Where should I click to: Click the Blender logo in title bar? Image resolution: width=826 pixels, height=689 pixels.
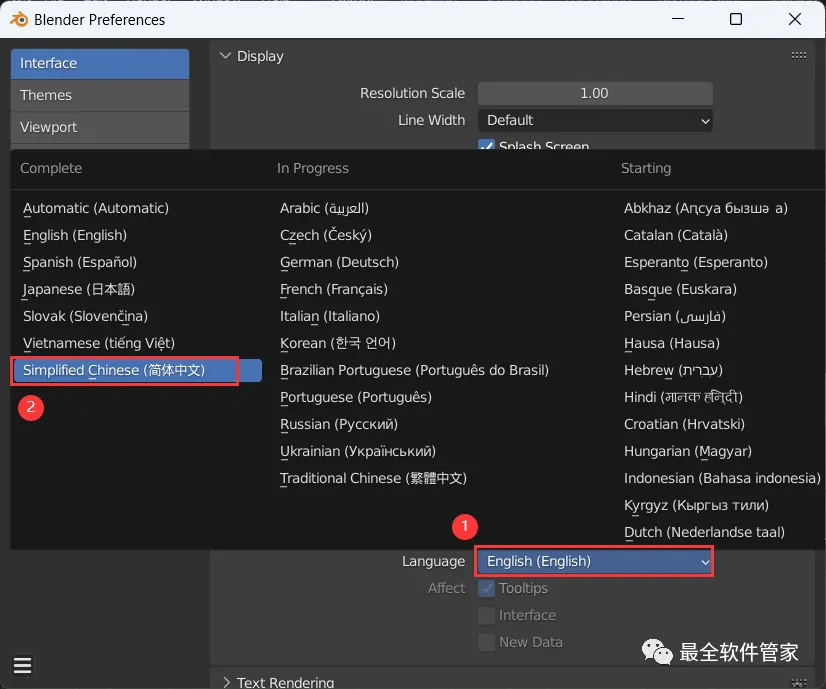19,19
